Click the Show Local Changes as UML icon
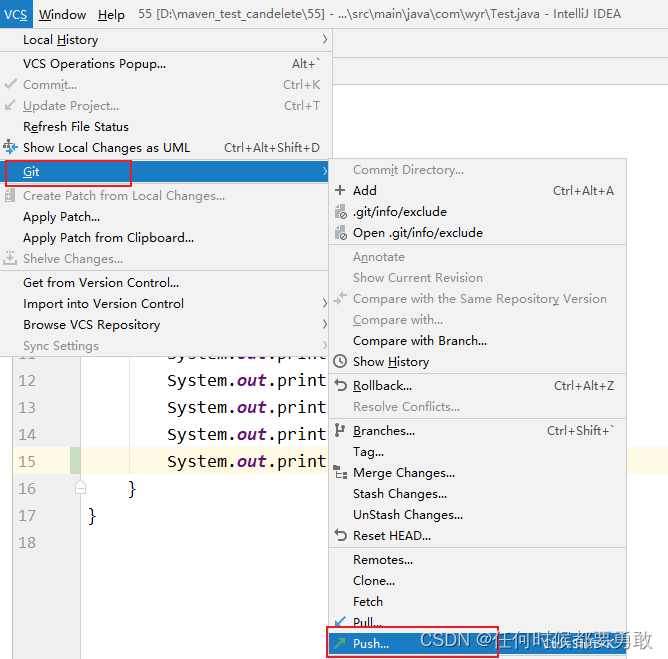 pos(10,147)
